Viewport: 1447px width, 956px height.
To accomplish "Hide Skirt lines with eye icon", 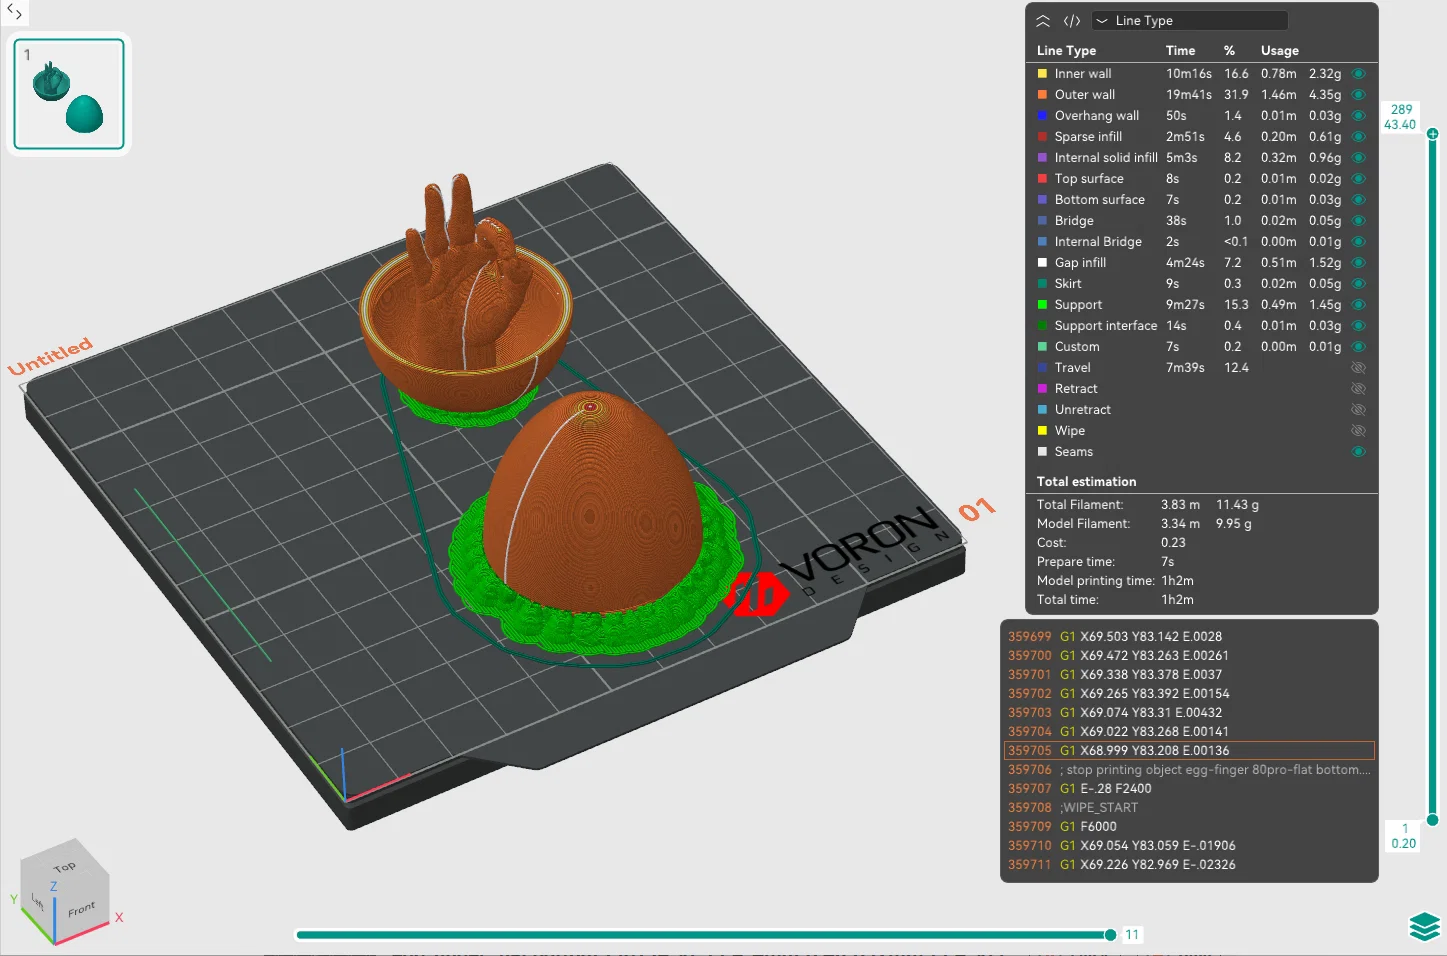I will tap(1358, 284).
